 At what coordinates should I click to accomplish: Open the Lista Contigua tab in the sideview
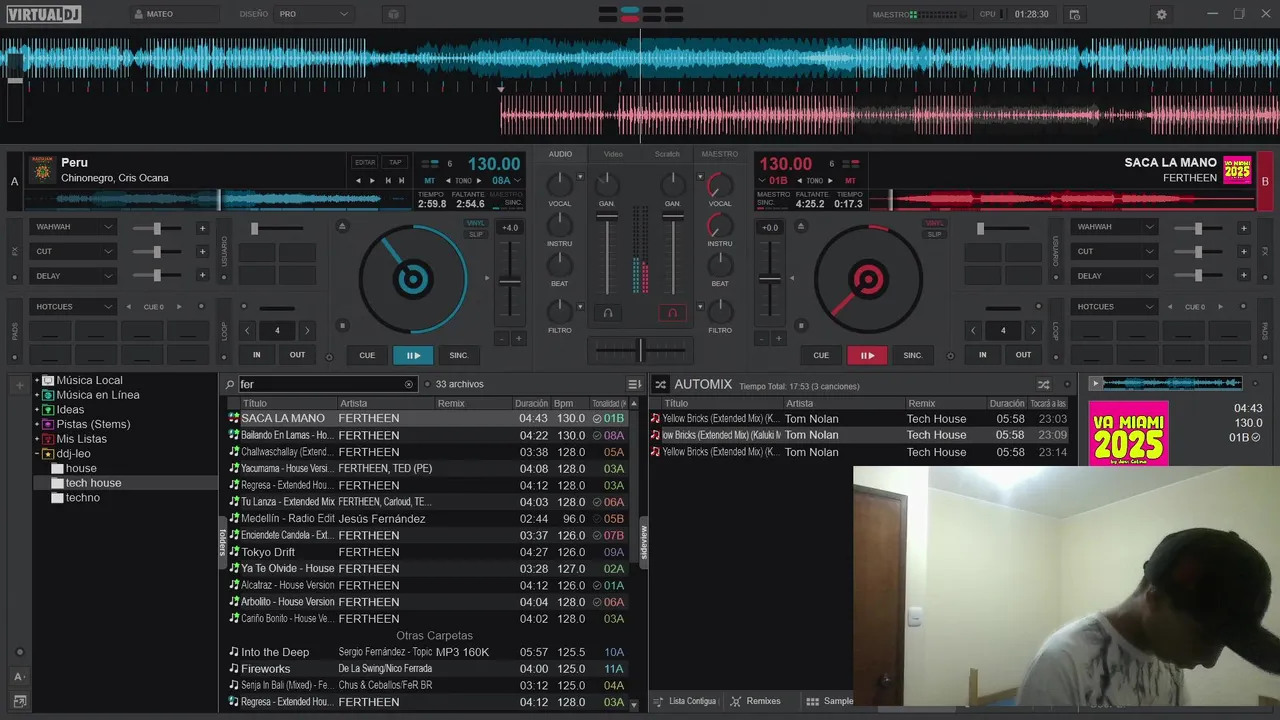click(685, 701)
